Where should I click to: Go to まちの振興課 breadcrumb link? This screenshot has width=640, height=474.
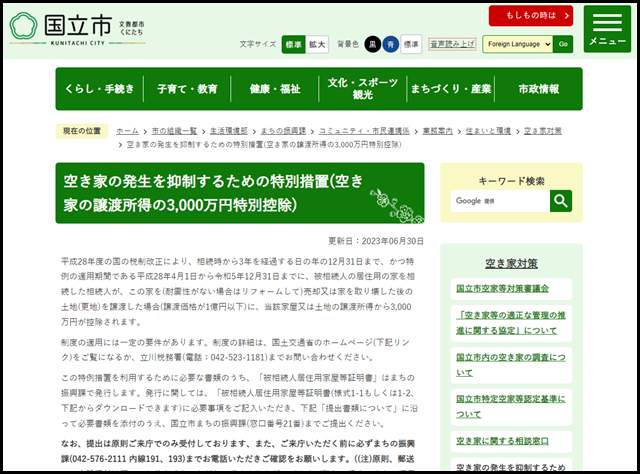[283, 131]
